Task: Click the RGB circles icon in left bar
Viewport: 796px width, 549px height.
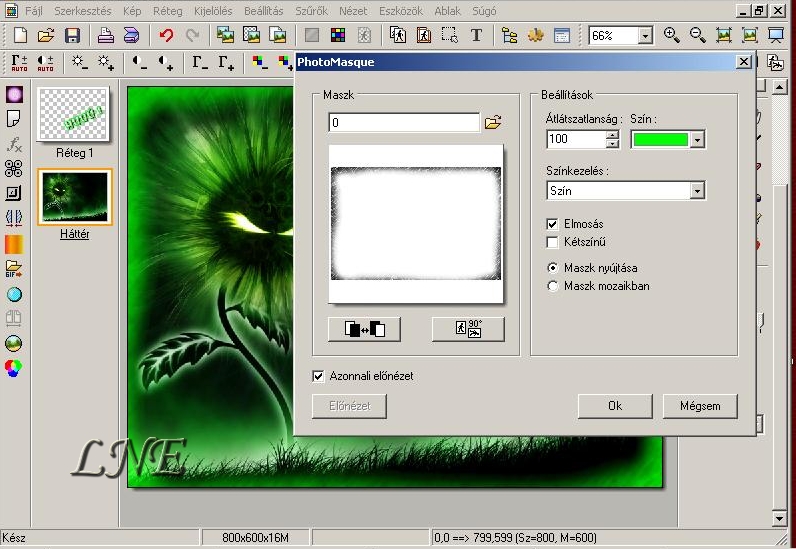Action: click(x=14, y=368)
